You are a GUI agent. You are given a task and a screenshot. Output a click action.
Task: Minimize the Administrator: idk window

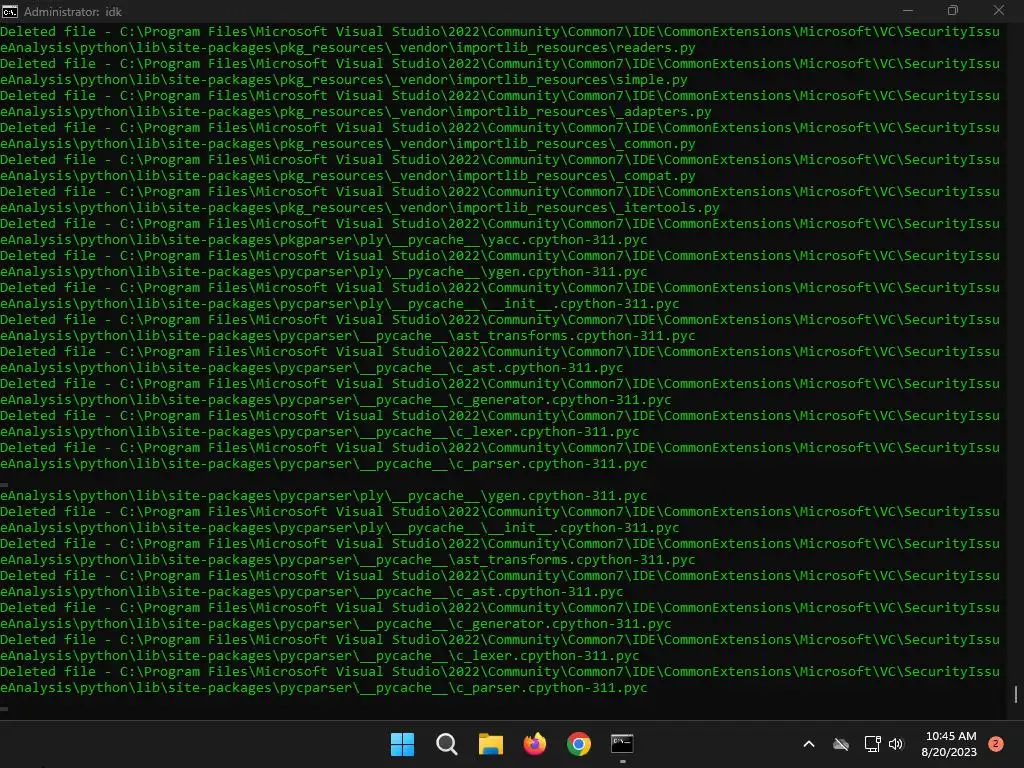click(x=908, y=10)
